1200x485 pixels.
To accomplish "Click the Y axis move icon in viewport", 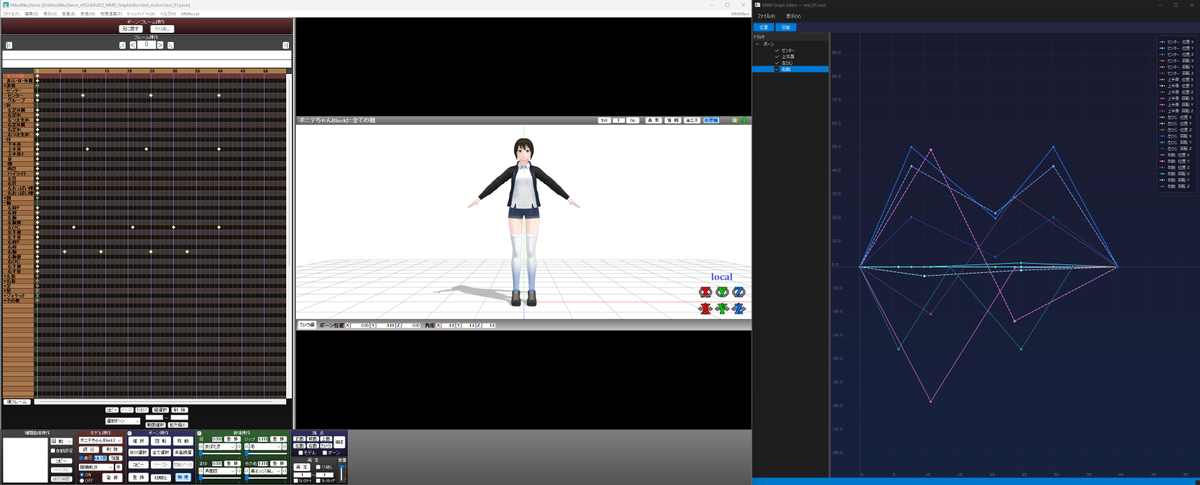I will pos(722,309).
